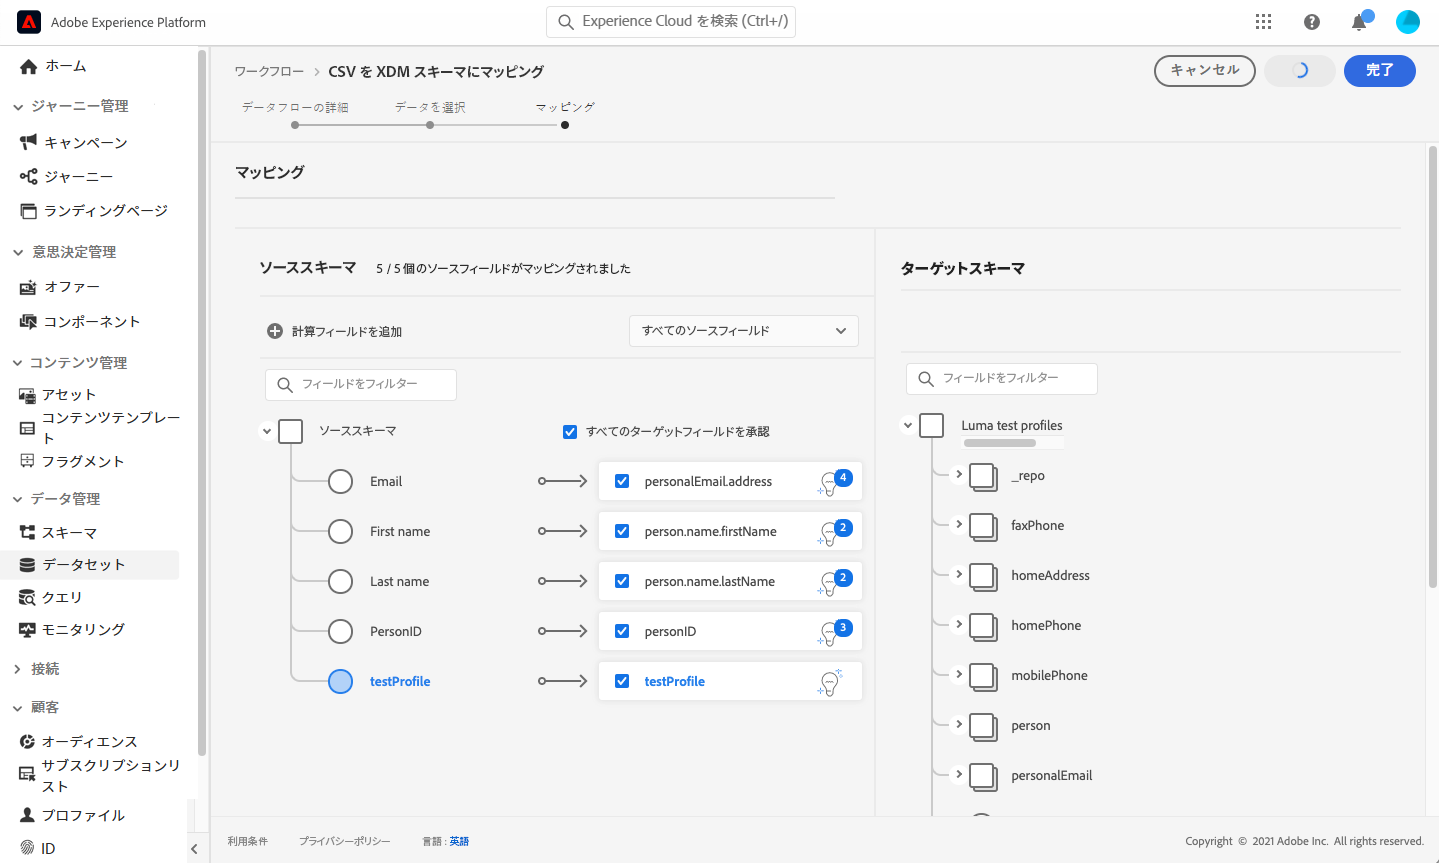Uncheck the personalEmail.address mapping checkbox
This screenshot has width=1439, height=863.
pos(622,481)
